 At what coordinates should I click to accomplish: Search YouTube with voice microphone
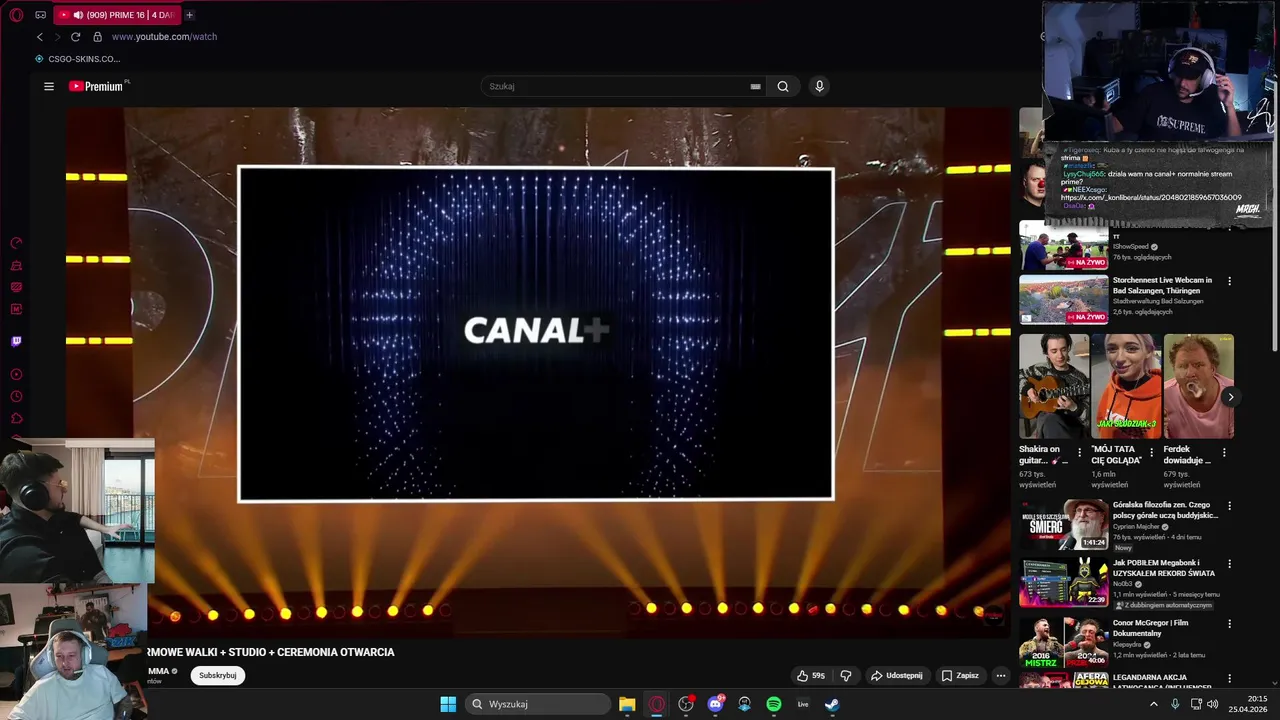819,86
